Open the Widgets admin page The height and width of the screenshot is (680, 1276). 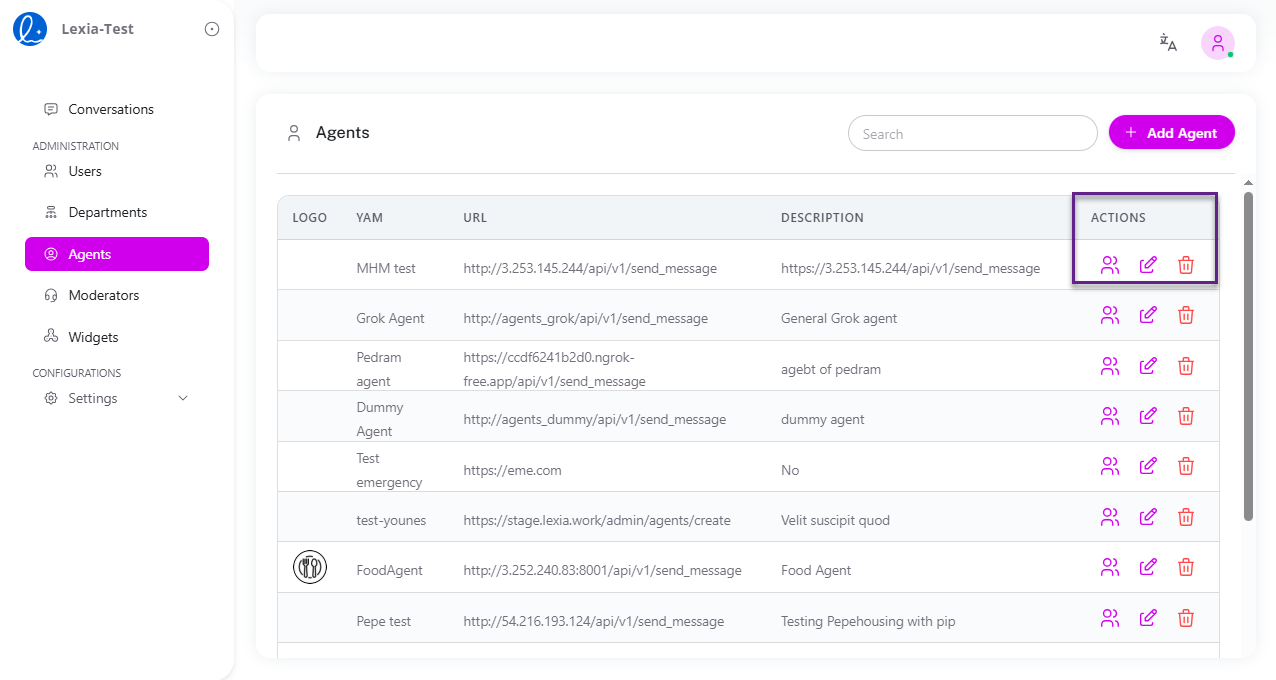click(93, 336)
